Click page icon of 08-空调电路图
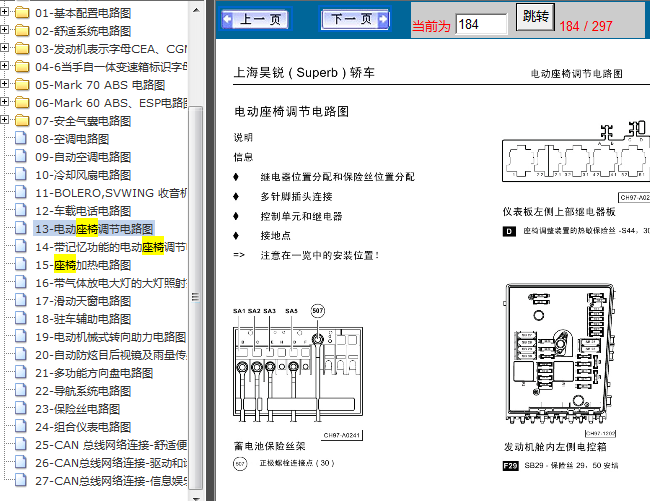 click(x=21, y=138)
